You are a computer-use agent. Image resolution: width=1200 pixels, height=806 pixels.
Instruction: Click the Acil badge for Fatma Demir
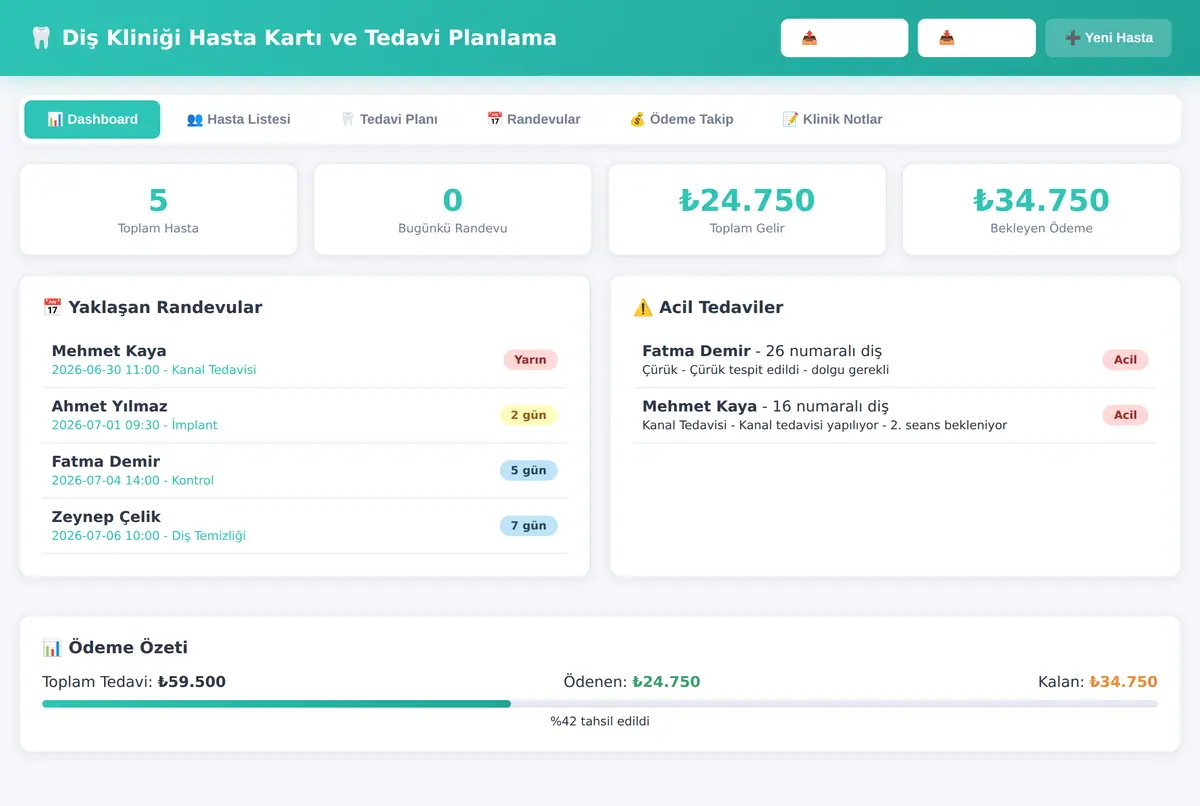point(1125,360)
